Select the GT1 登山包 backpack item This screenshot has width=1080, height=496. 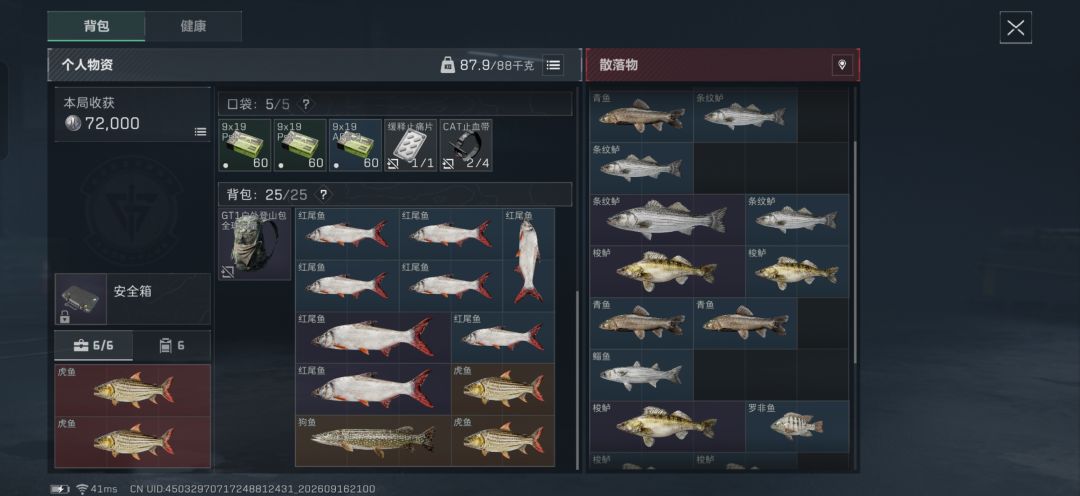tap(255, 244)
